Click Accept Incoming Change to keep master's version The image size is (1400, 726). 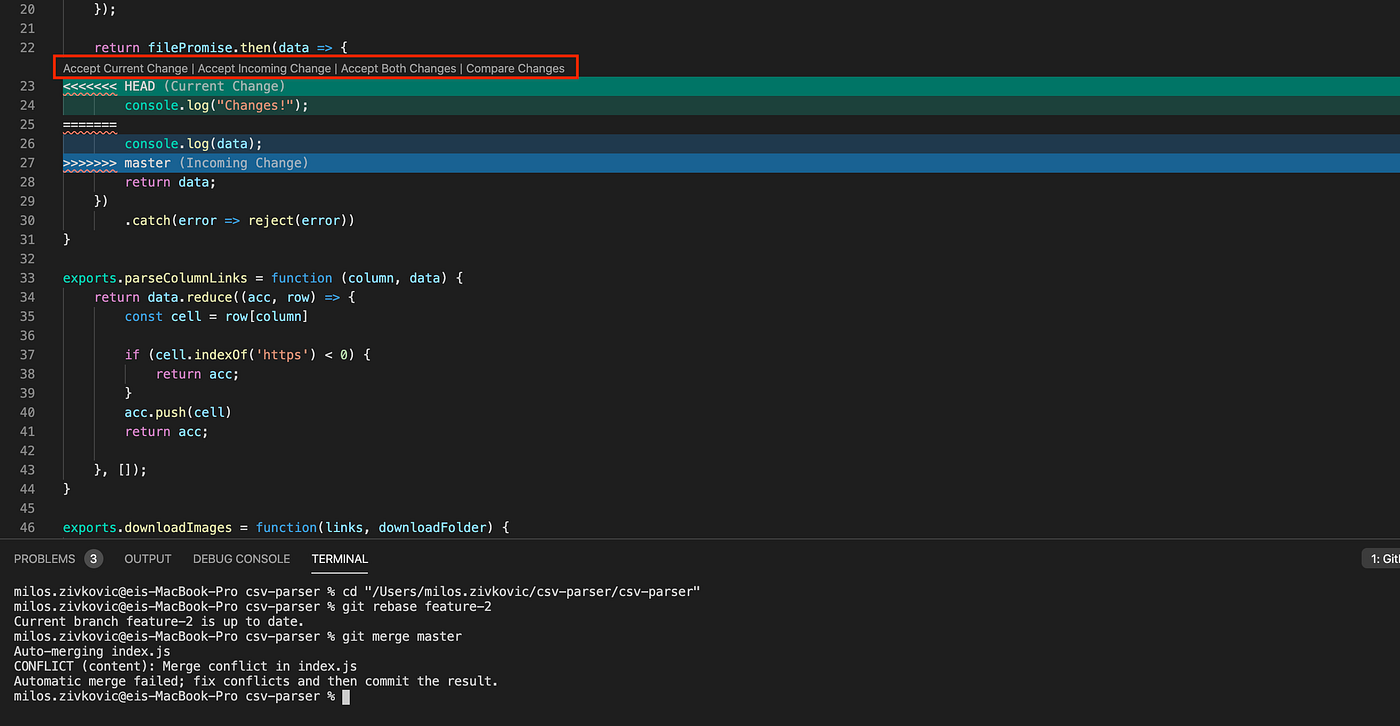click(x=263, y=68)
